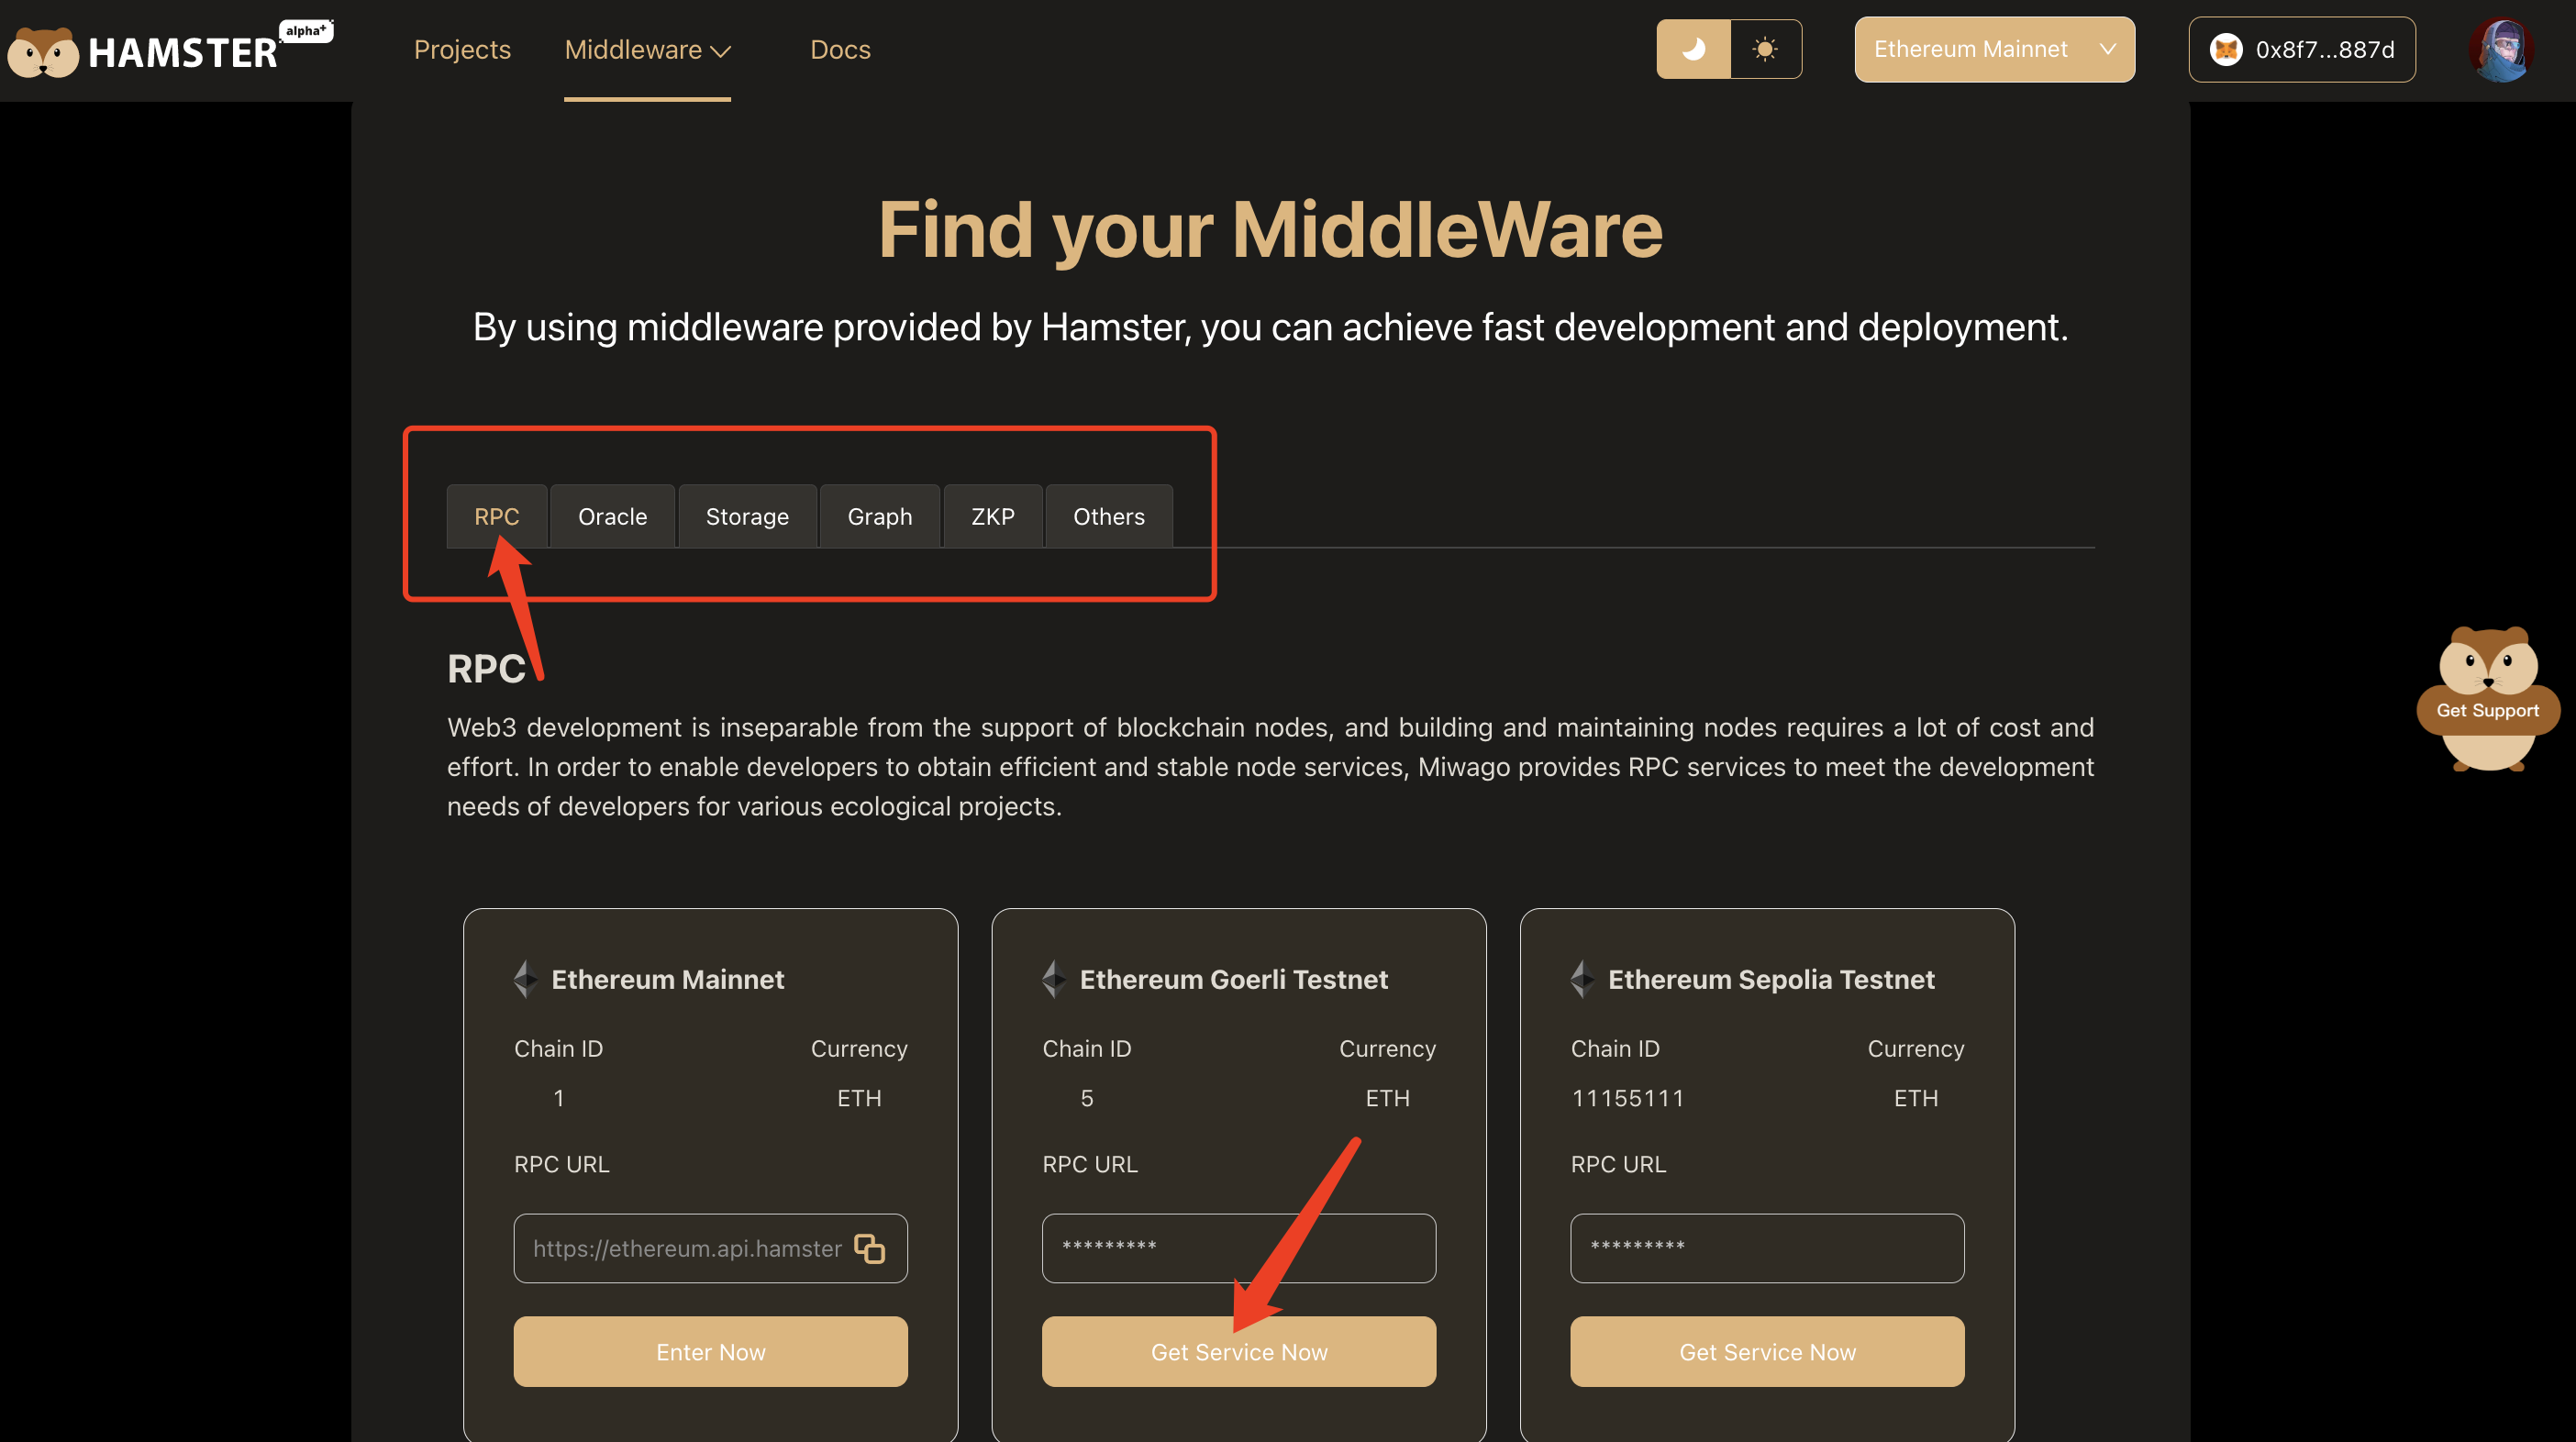Click the RPC section heading
Viewport: 2576px width, 1442px height.
(x=486, y=669)
